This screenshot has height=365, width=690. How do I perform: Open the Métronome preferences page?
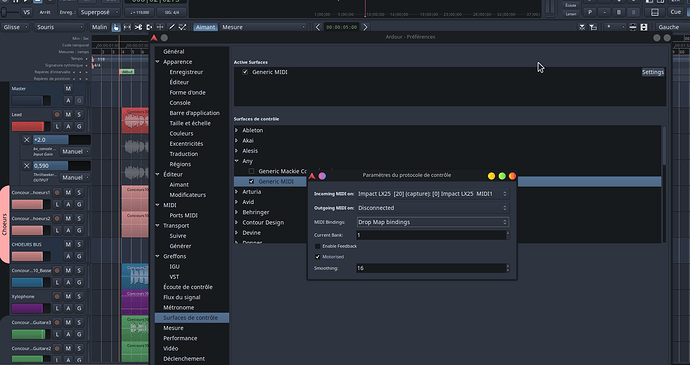[x=179, y=307]
